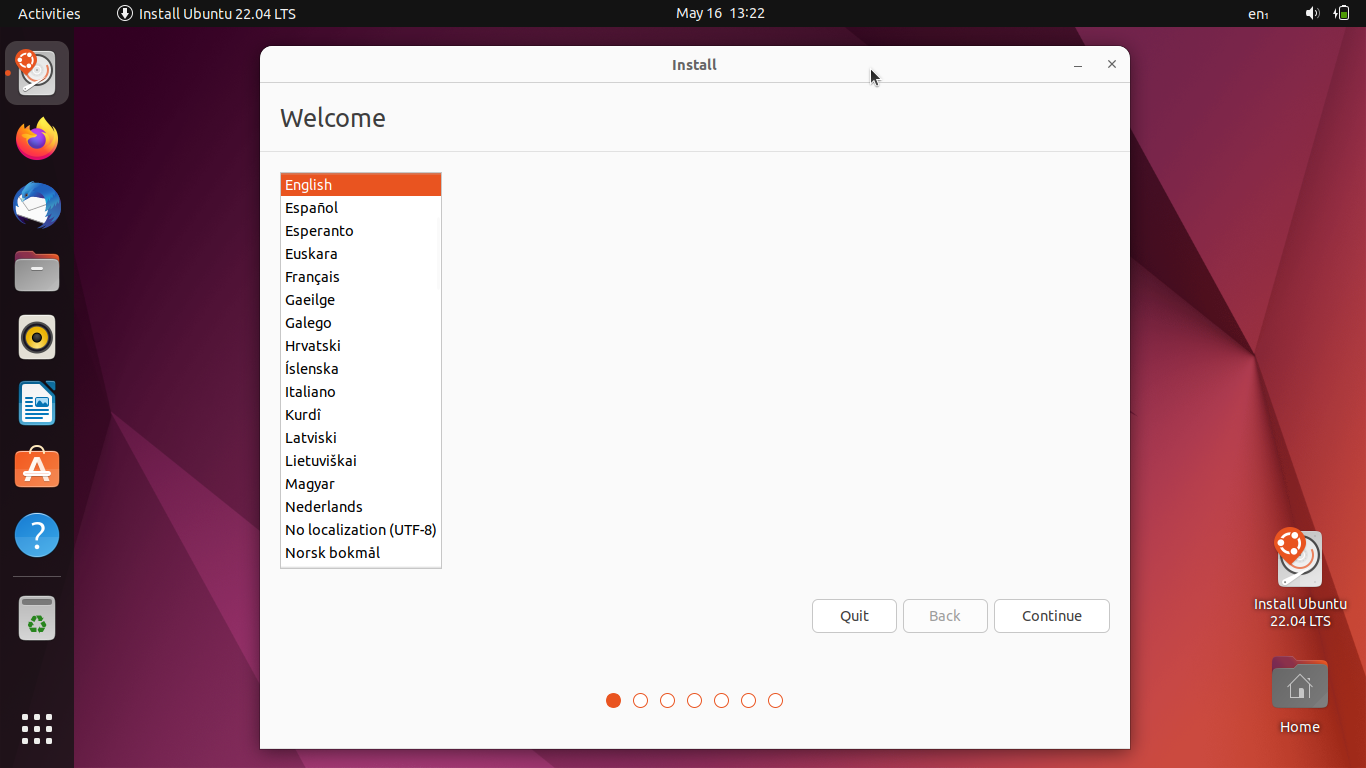This screenshot has width=1366, height=768.
Task: Select Norsk bokmål language
Action: 361,553
